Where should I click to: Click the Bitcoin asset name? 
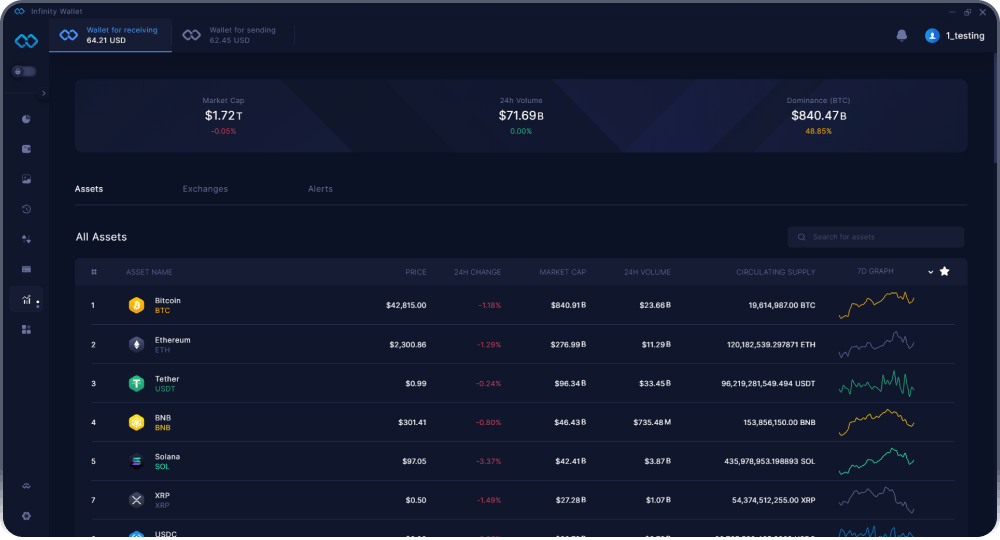(x=168, y=300)
